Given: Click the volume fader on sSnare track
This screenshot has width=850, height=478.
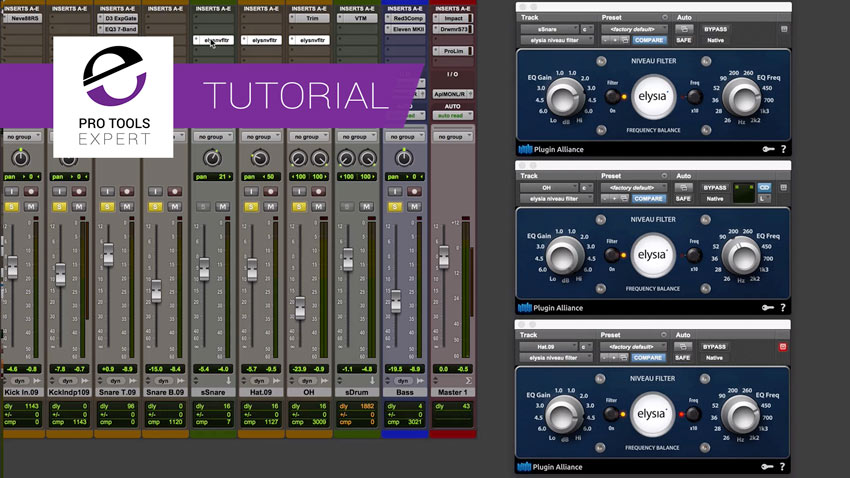Looking at the screenshot, I should click(204, 269).
